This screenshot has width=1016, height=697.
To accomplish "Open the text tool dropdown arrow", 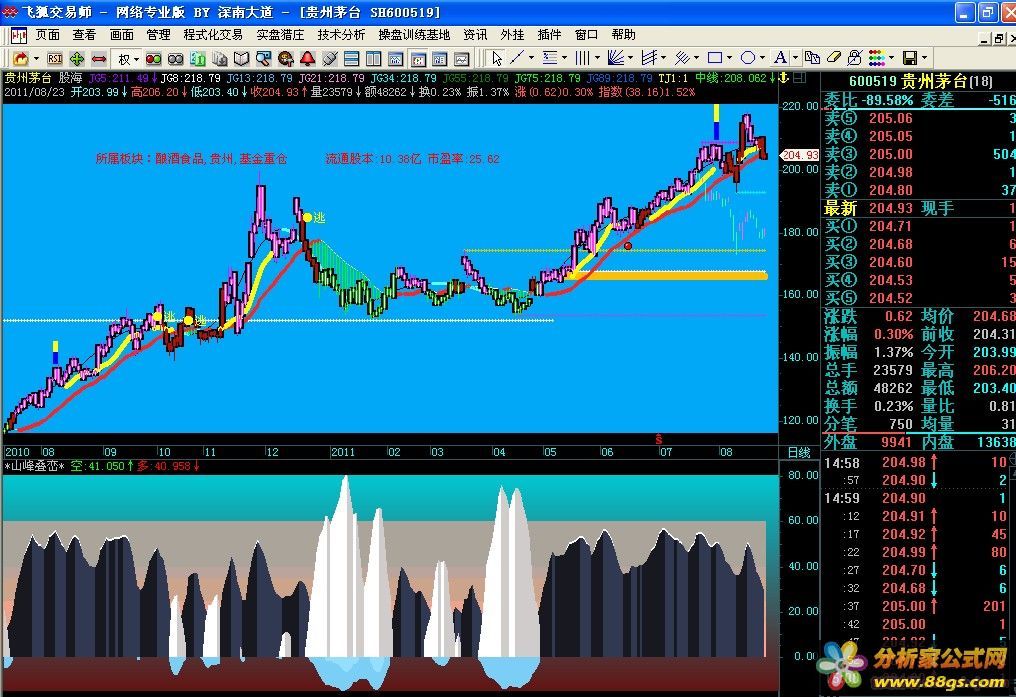I will click(x=795, y=58).
